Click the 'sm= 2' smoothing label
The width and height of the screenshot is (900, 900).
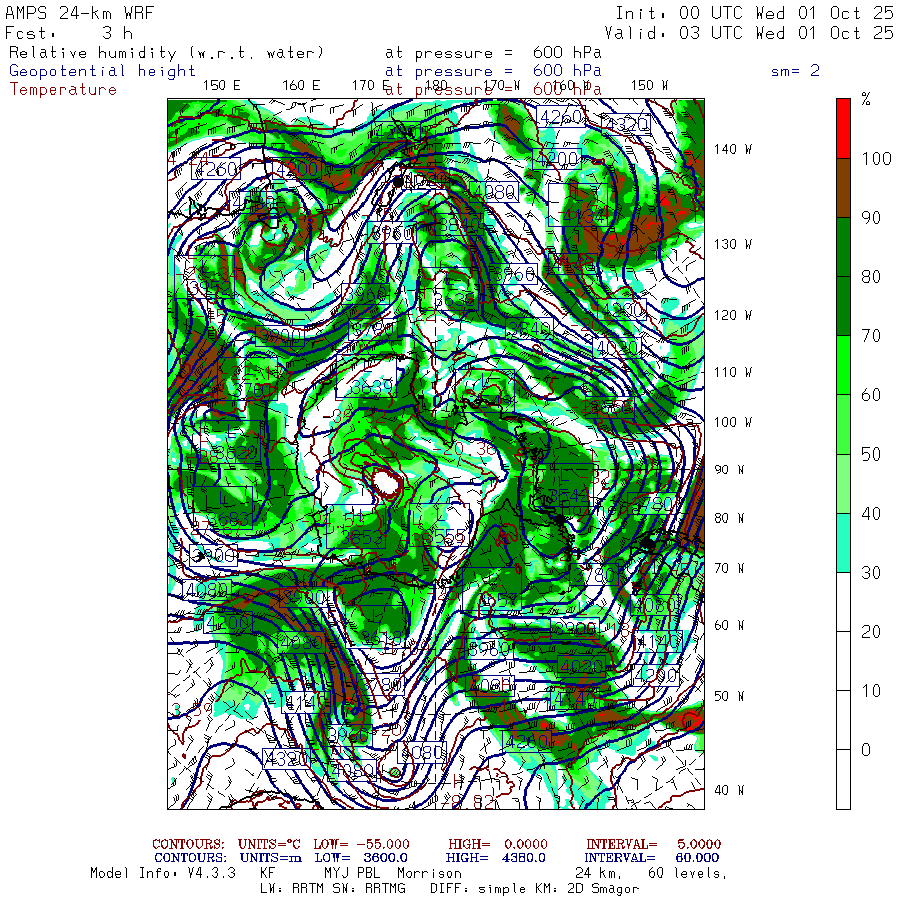tap(796, 71)
